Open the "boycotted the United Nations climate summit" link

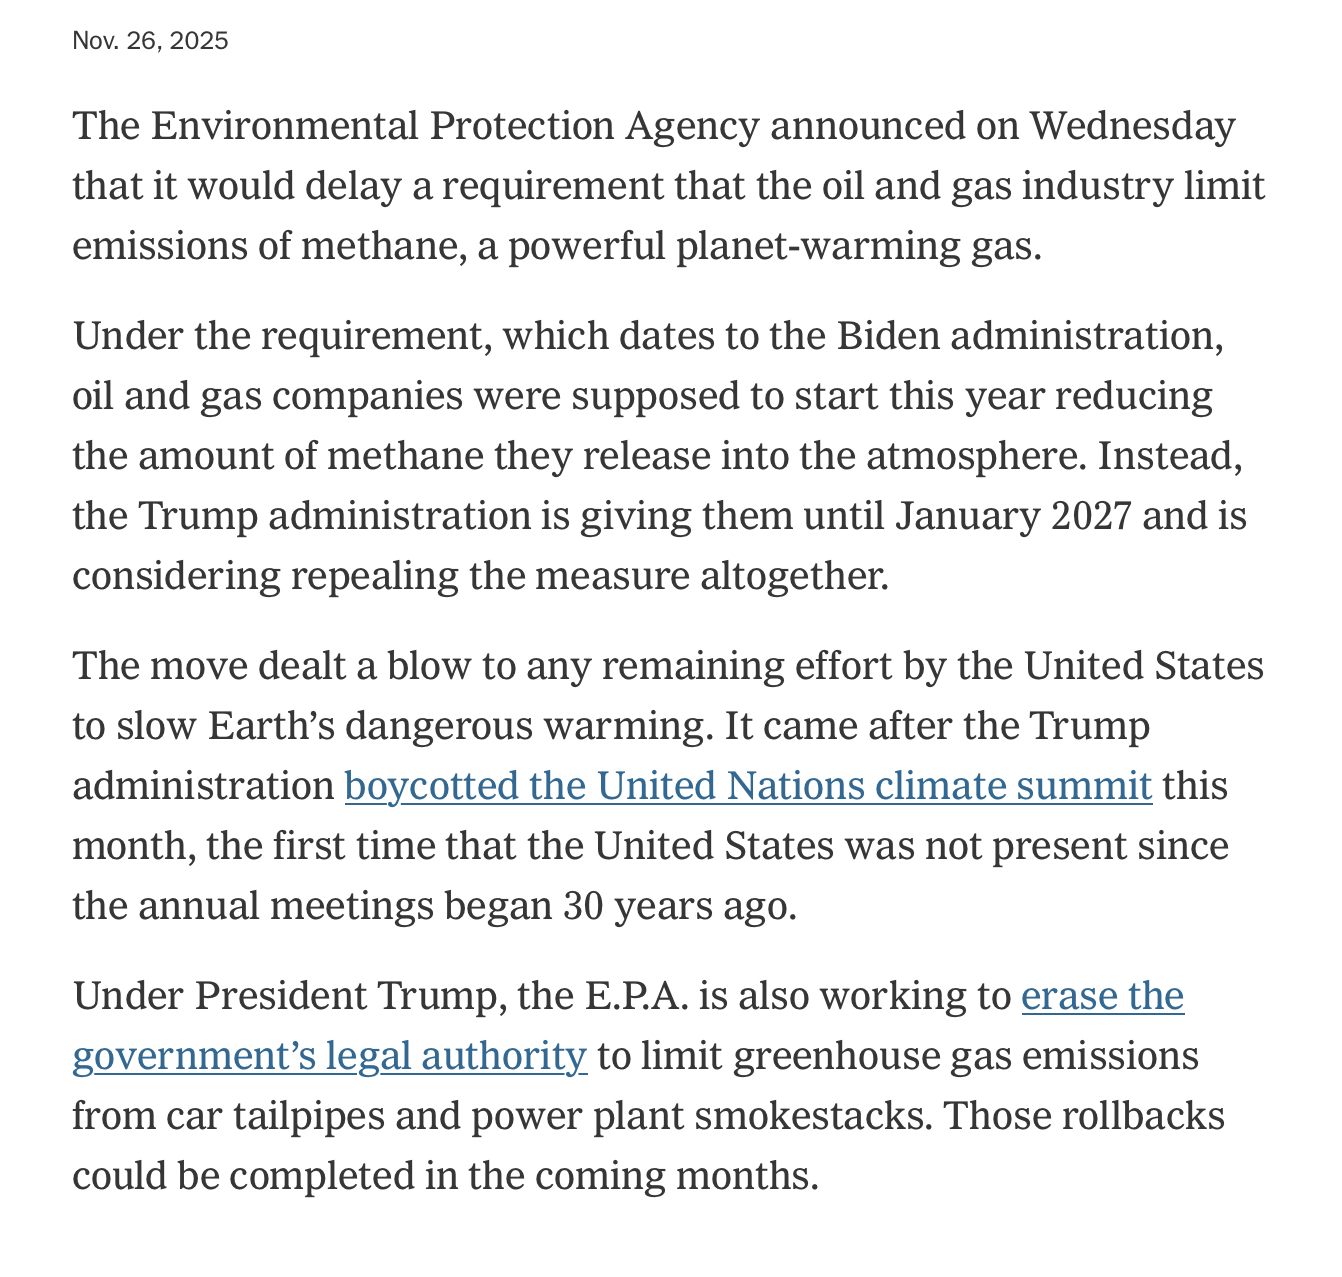748,786
